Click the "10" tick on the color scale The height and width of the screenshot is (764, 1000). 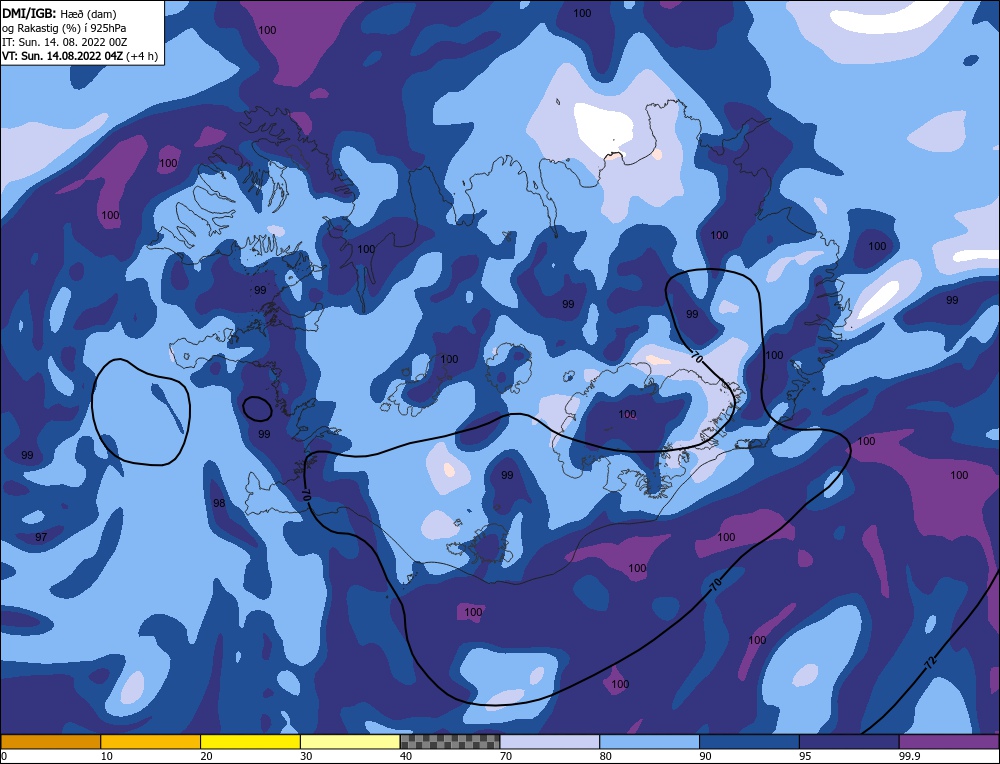(x=107, y=756)
